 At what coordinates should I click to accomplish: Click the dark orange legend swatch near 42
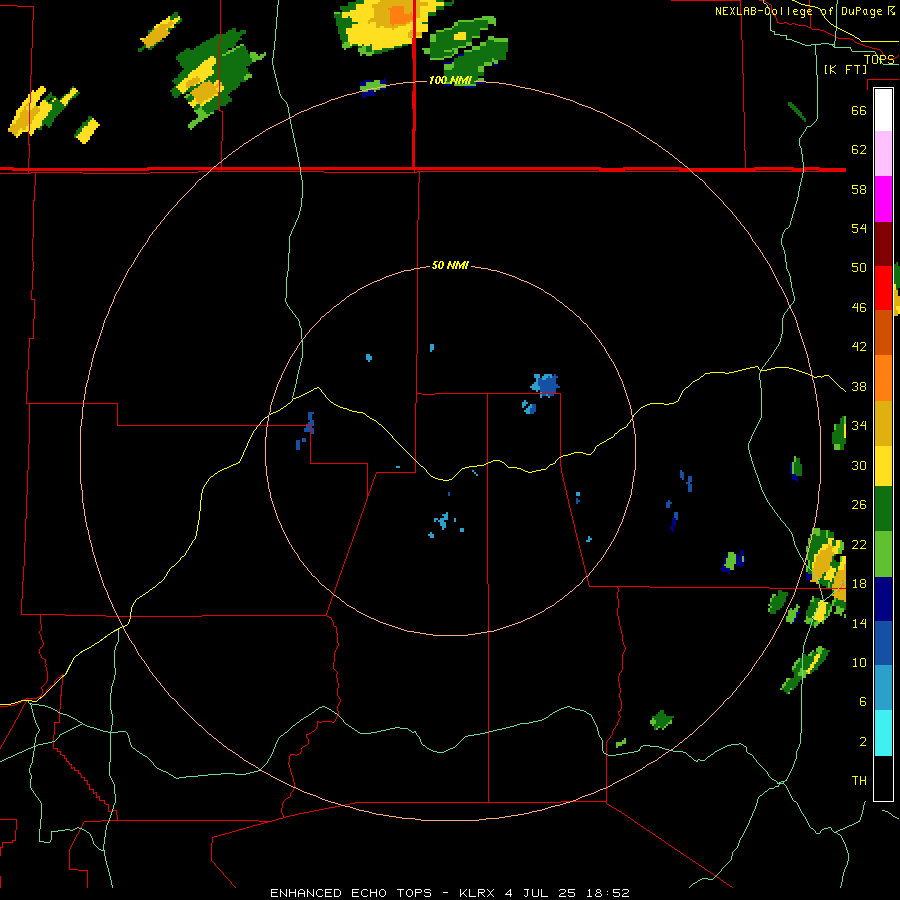[x=883, y=333]
